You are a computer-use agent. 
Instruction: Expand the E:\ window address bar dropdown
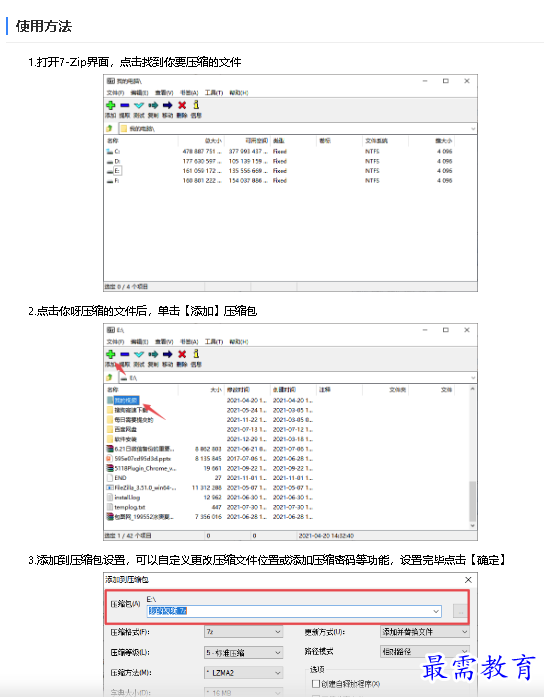click(x=473, y=378)
